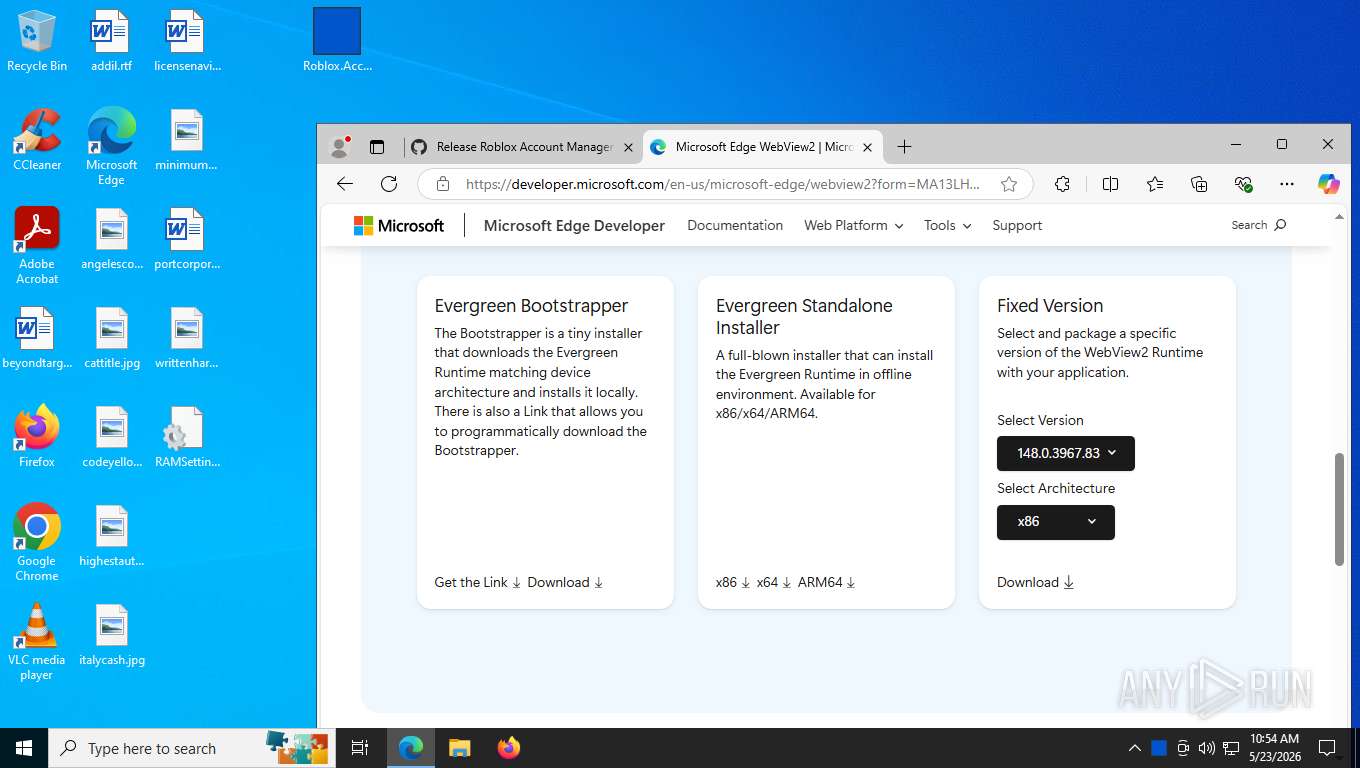This screenshot has height=768, width=1360.
Task: Expand the Web Platform menu
Action: click(x=853, y=226)
